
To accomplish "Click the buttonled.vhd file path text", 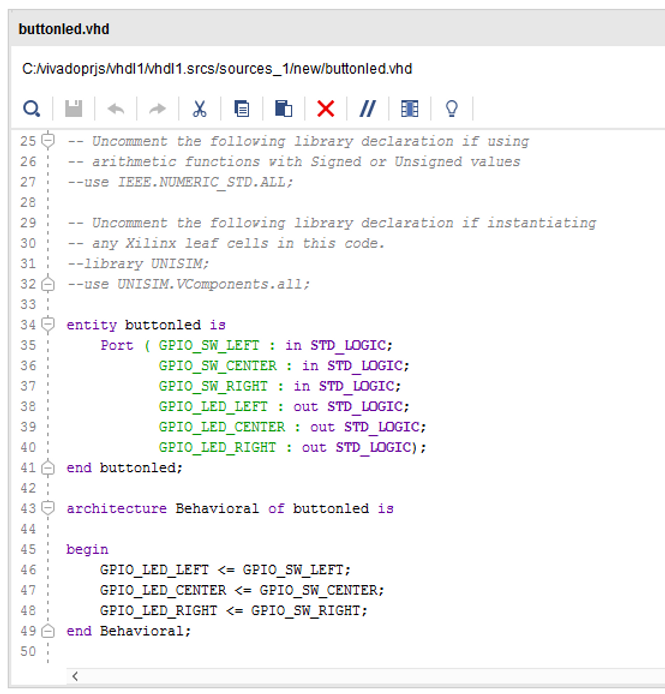I will (x=217, y=69).
